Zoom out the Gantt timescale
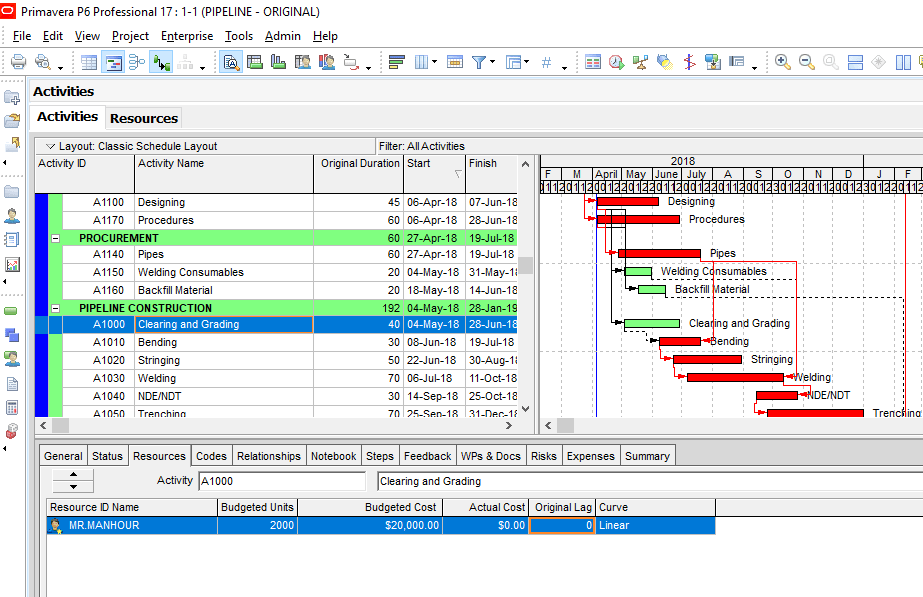The height and width of the screenshot is (597, 923). (806, 62)
